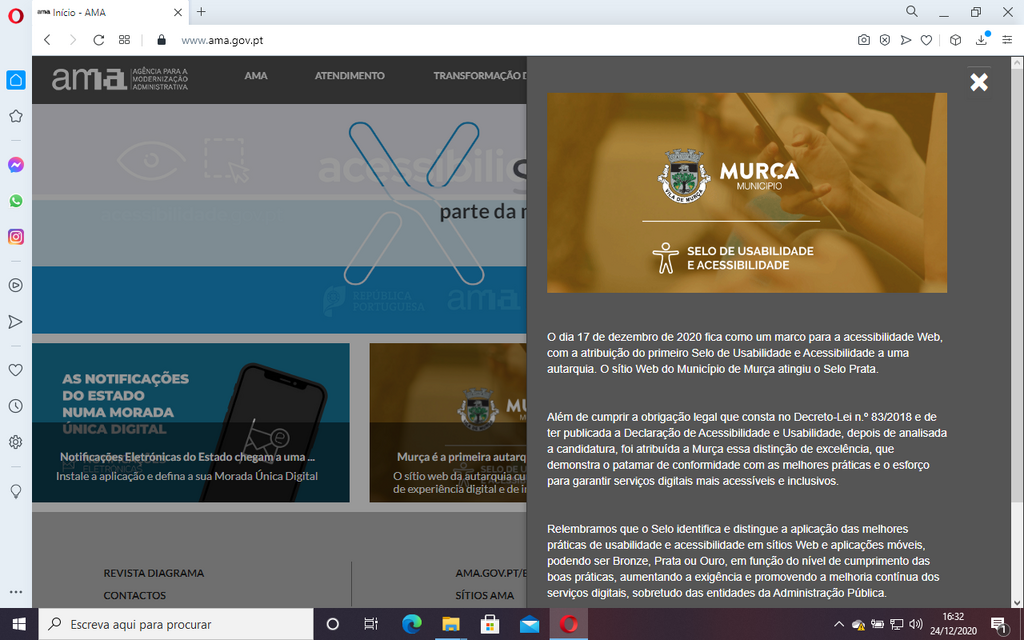The height and width of the screenshot is (640, 1024).
Task: Click the AMA logo in the header
Action: (x=120, y=79)
